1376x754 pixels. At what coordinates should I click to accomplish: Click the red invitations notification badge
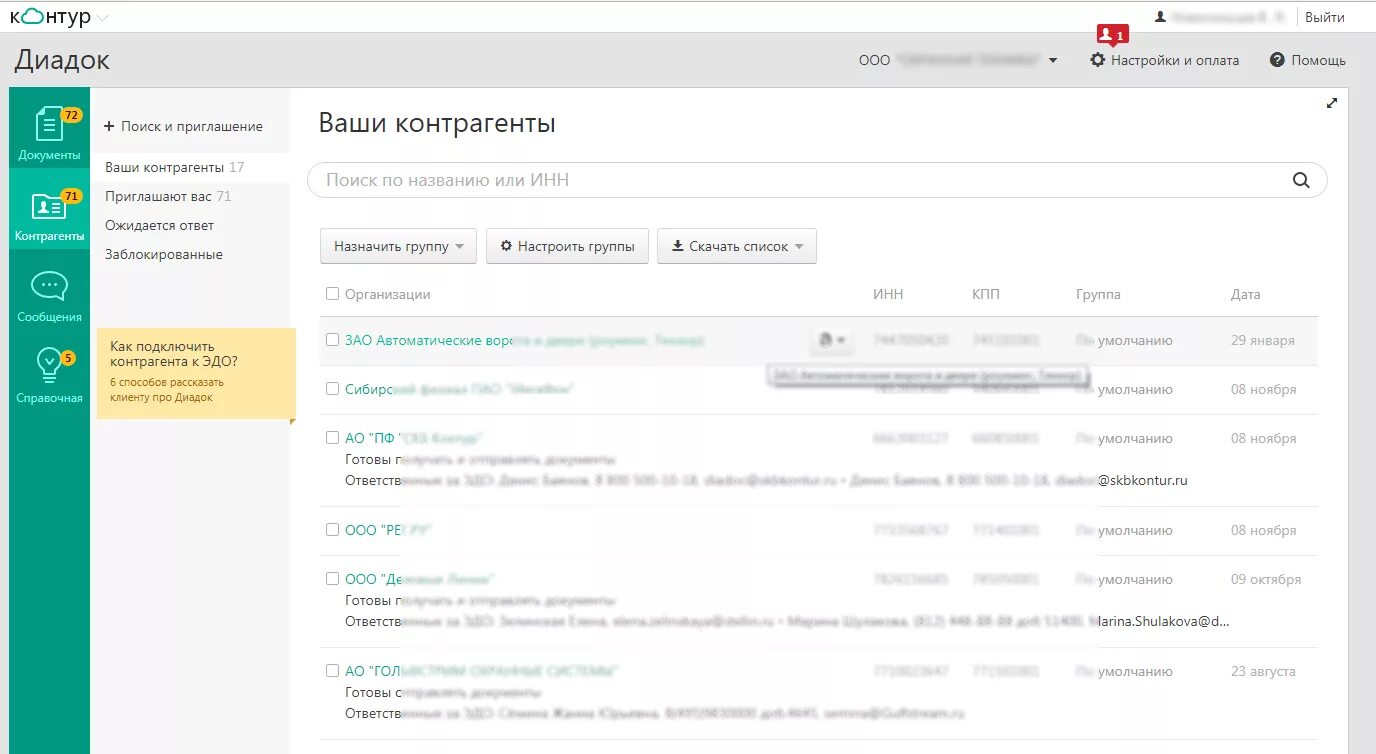pyautogui.click(x=1112, y=35)
